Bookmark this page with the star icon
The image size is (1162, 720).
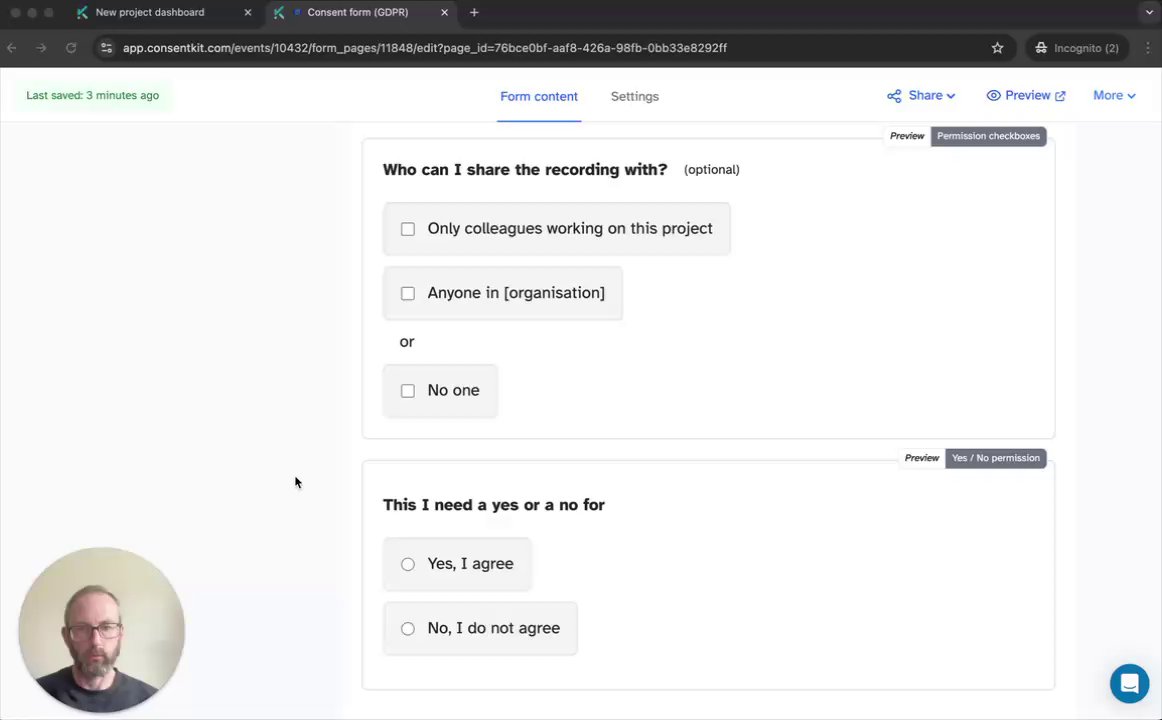[997, 48]
